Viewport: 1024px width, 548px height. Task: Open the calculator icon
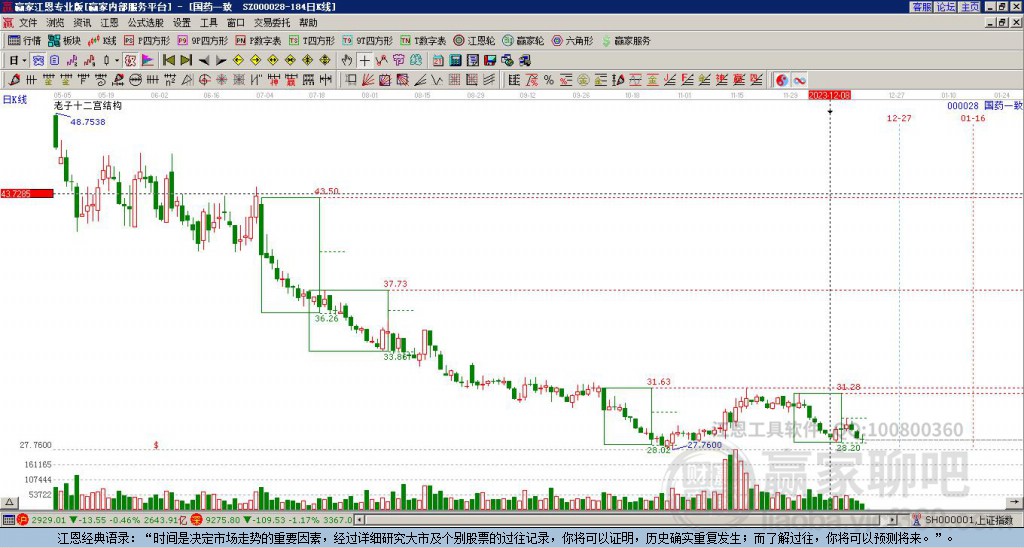(455, 61)
